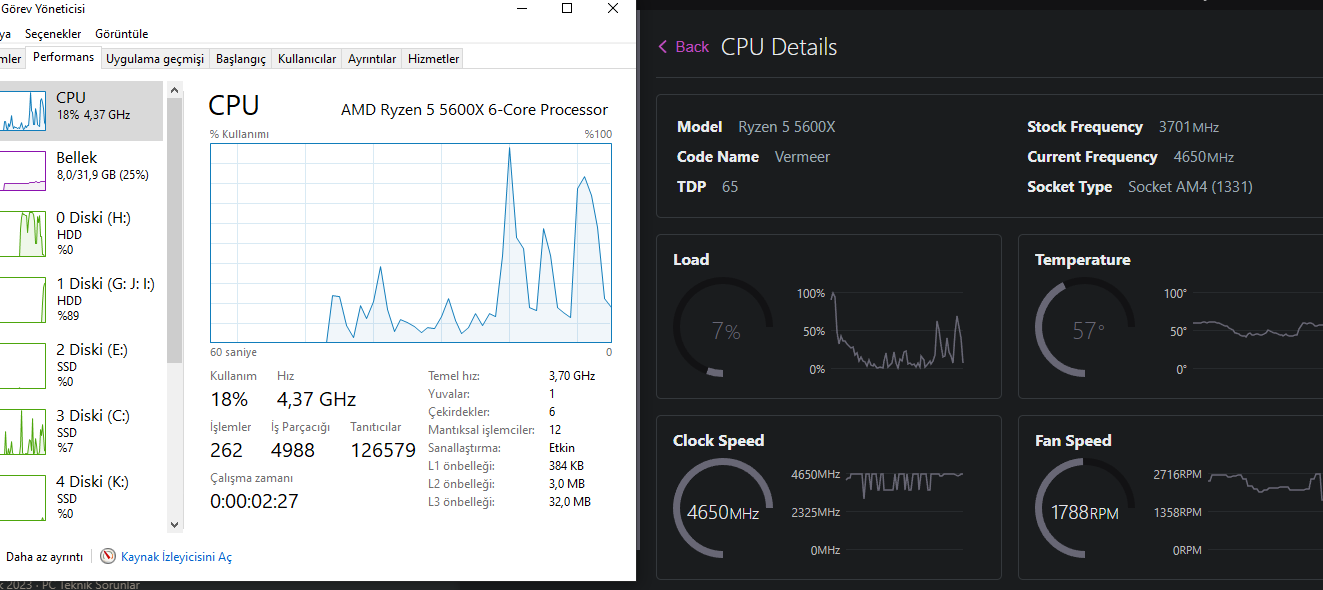Switch to the Uygulama geçmişi tab

tap(155, 59)
